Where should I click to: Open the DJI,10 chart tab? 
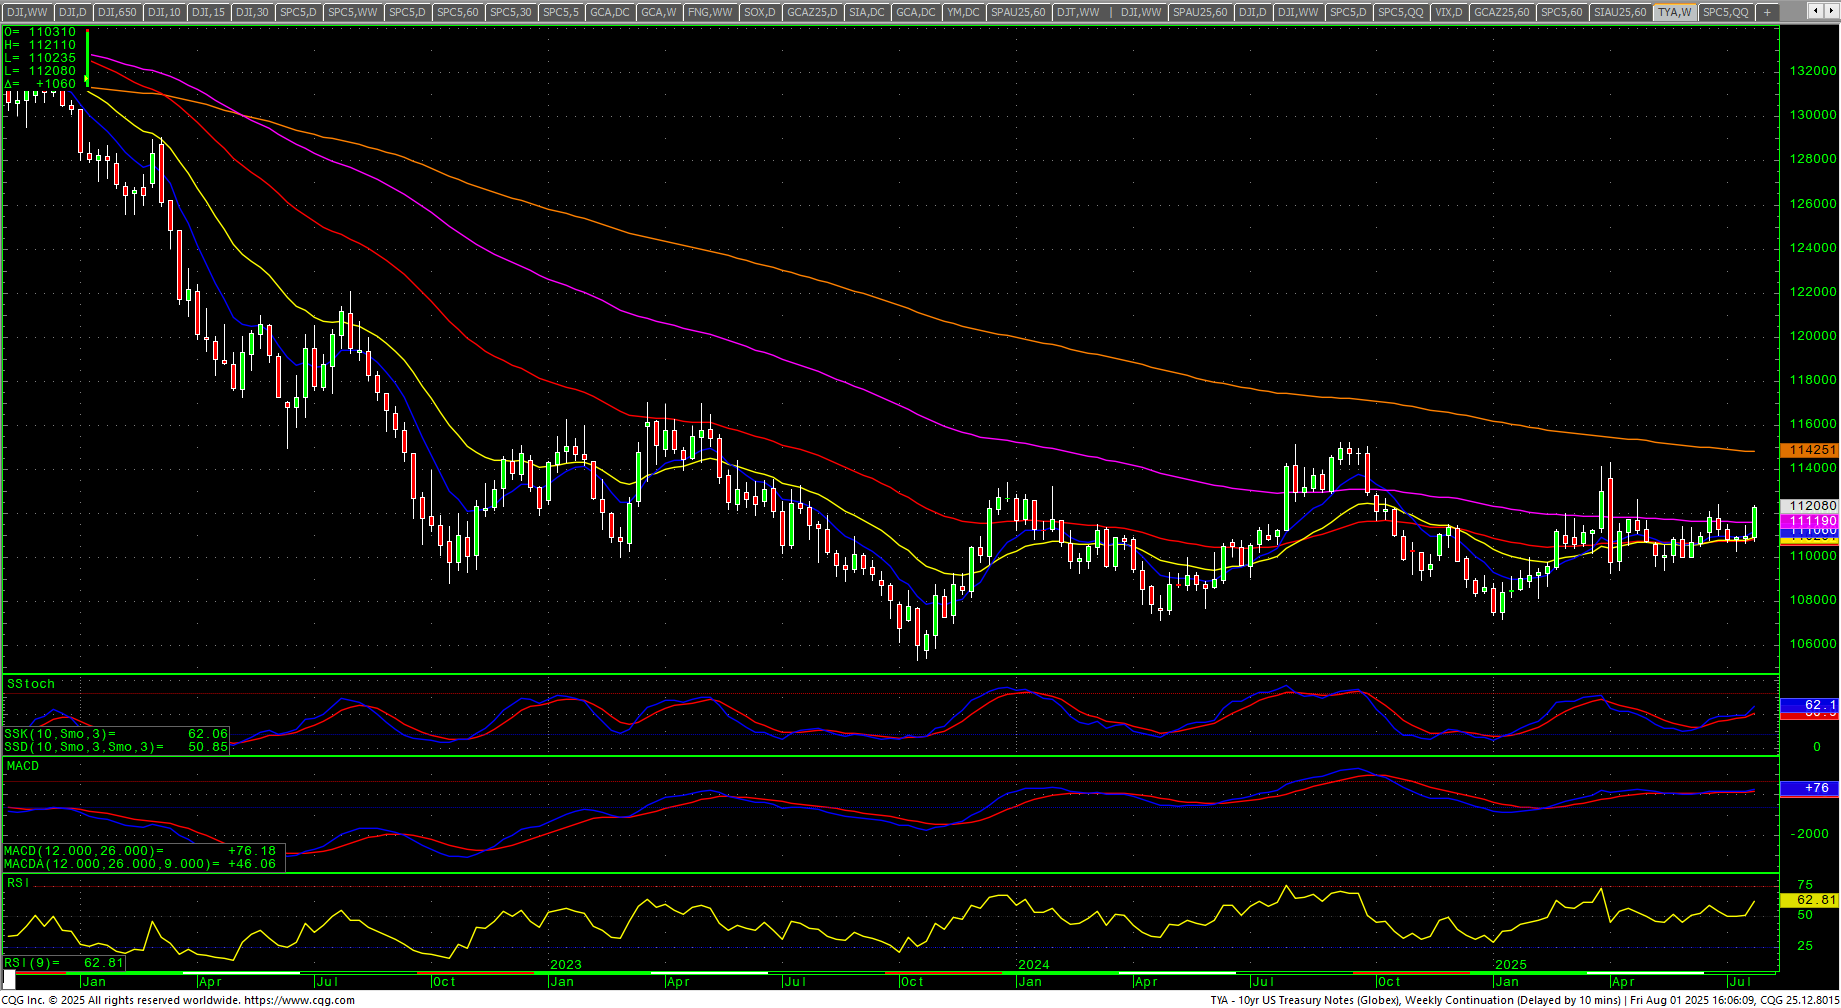click(164, 12)
